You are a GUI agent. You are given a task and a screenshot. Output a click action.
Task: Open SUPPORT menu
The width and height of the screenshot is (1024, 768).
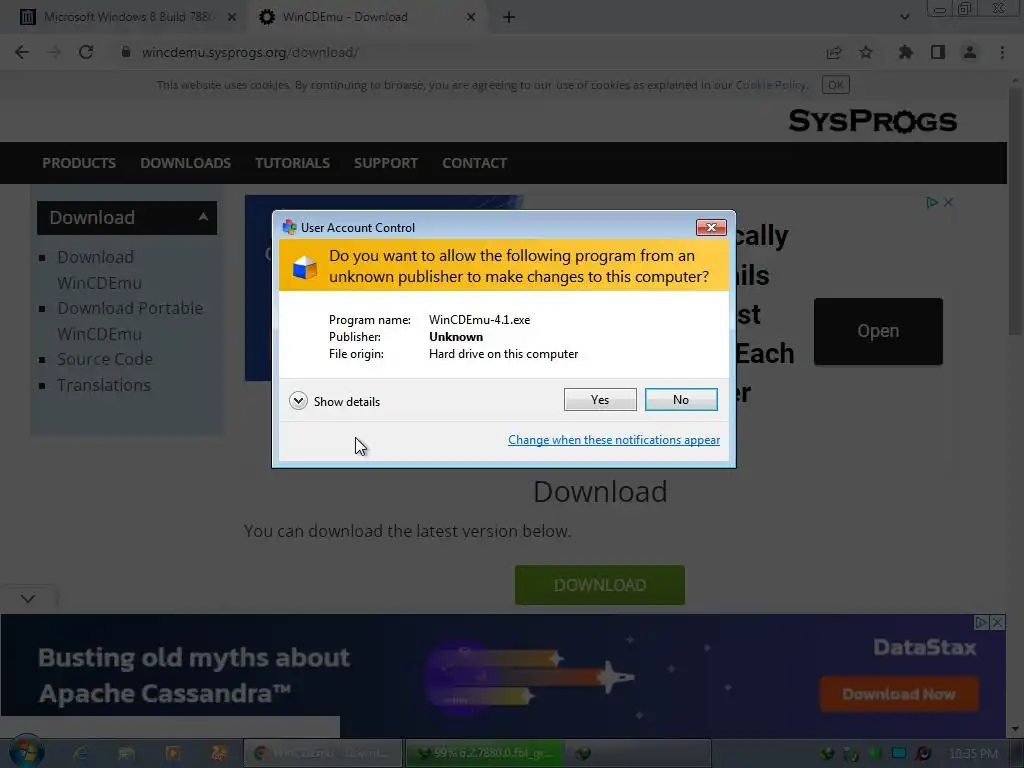[386, 163]
